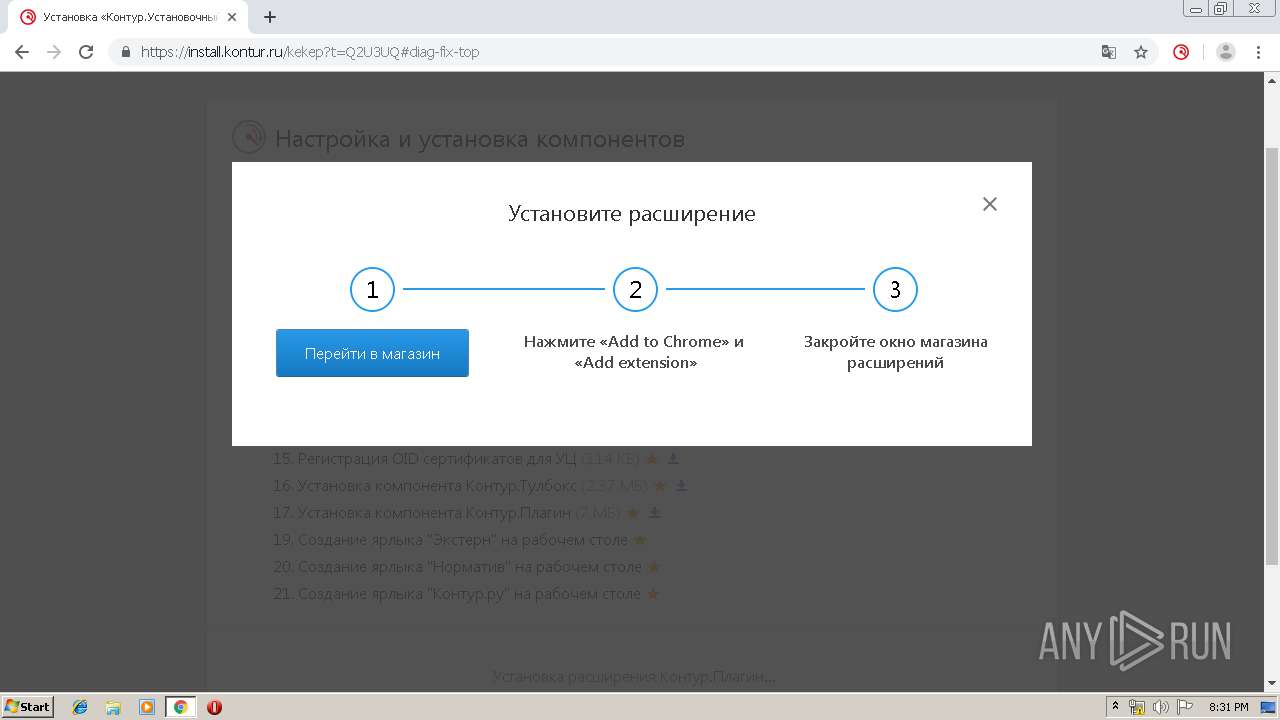Close the "Установите расширение" dialog
Image resolution: width=1280 pixels, height=720 pixels.
pyautogui.click(x=990, y=204)
